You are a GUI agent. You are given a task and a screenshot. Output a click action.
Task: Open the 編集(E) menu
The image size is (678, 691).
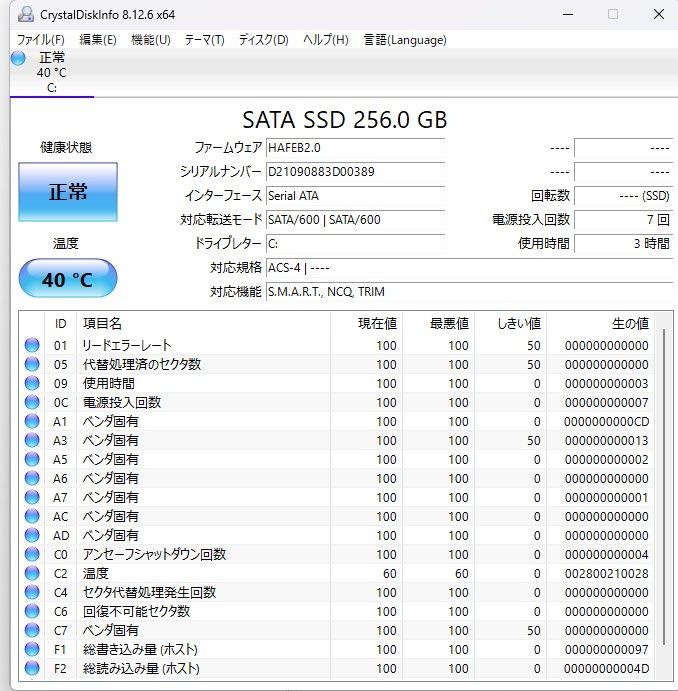click(98, 40)
